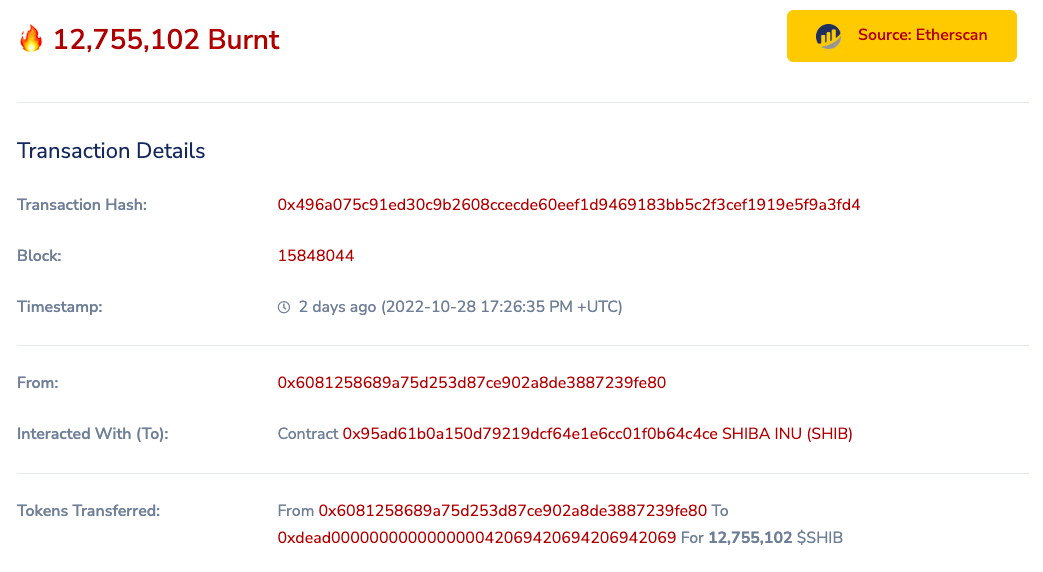Open the Source: Etherscan button
This screenshot has height=572, width=1043.
point(901,36)
